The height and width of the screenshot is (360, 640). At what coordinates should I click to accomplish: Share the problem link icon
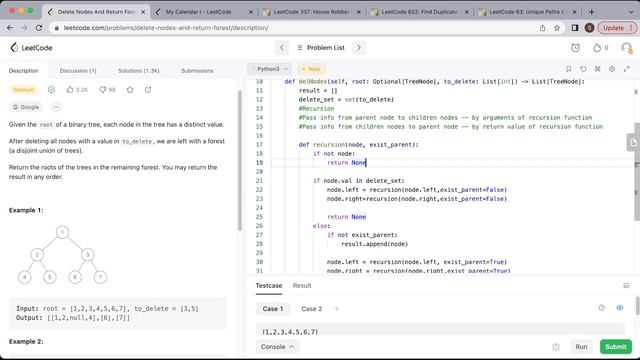click(148, 90)
